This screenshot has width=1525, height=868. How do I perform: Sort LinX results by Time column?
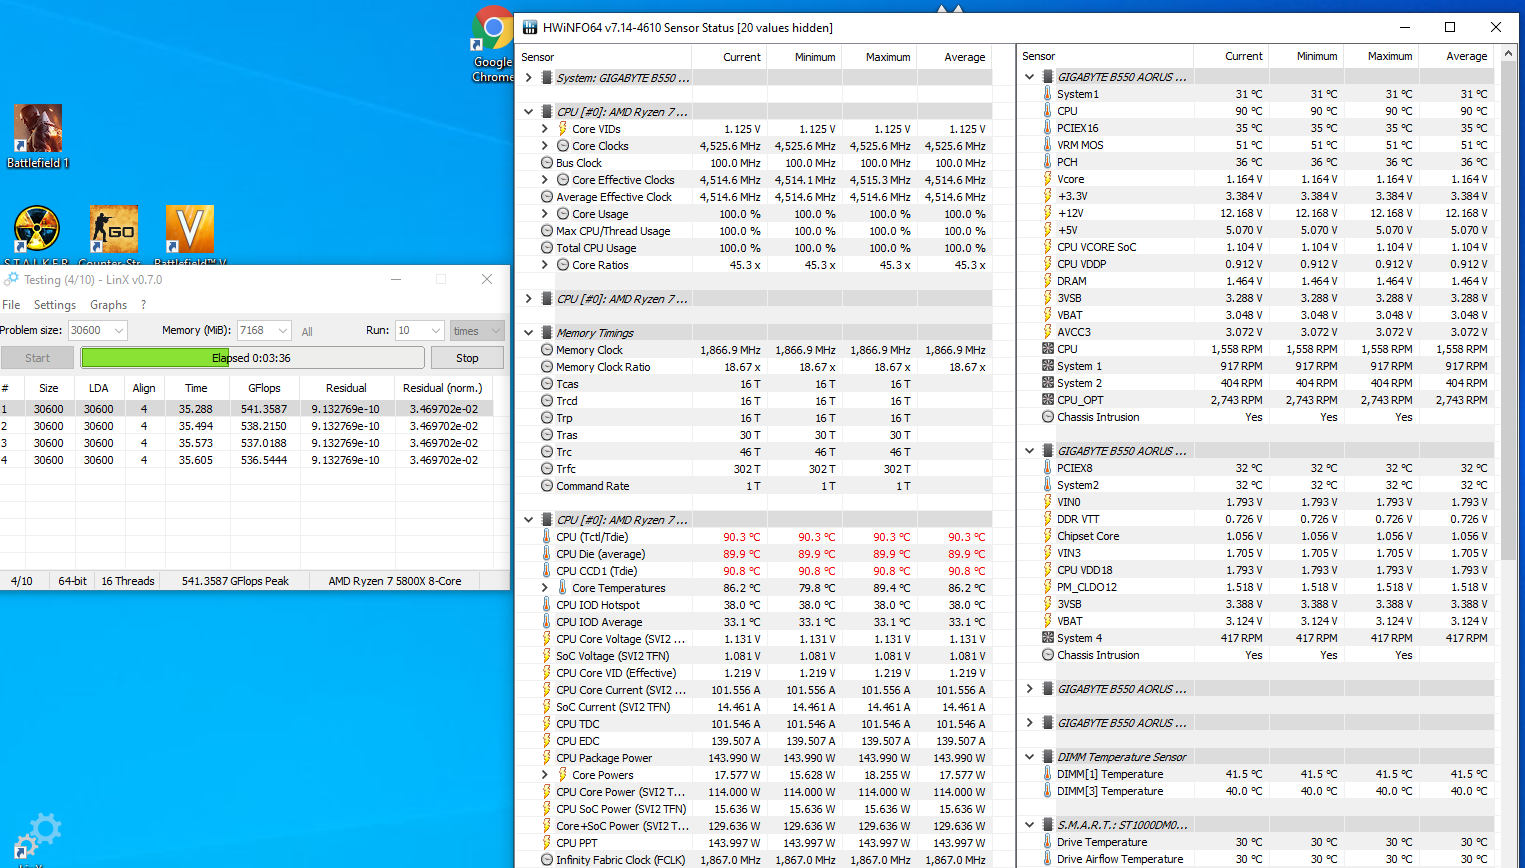coord(196,388)
